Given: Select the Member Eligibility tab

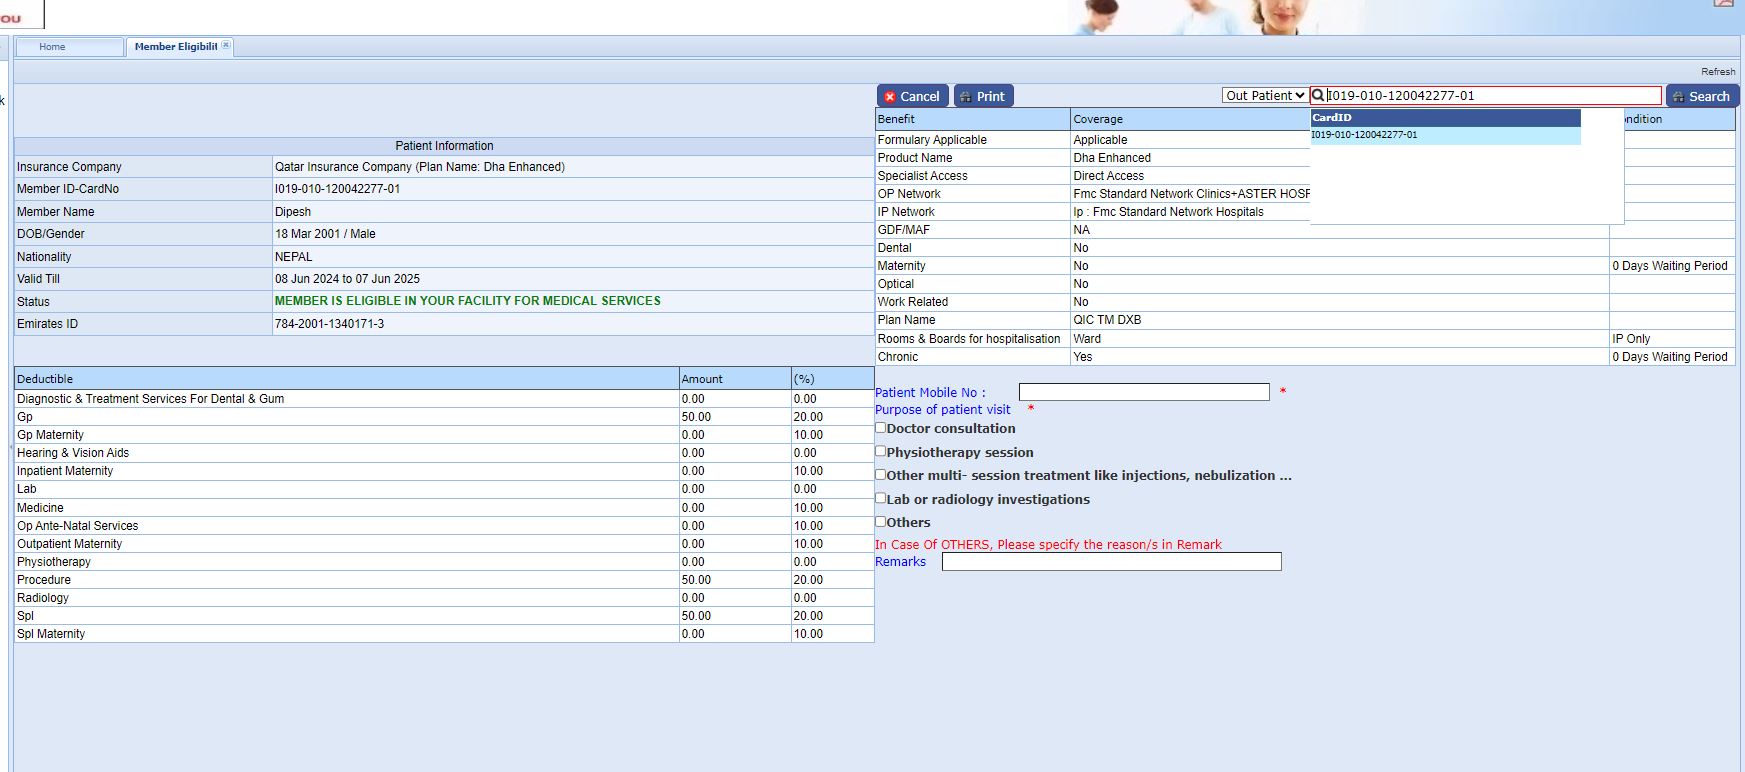Looking at the screenshot, I should (x=175, y=47).
